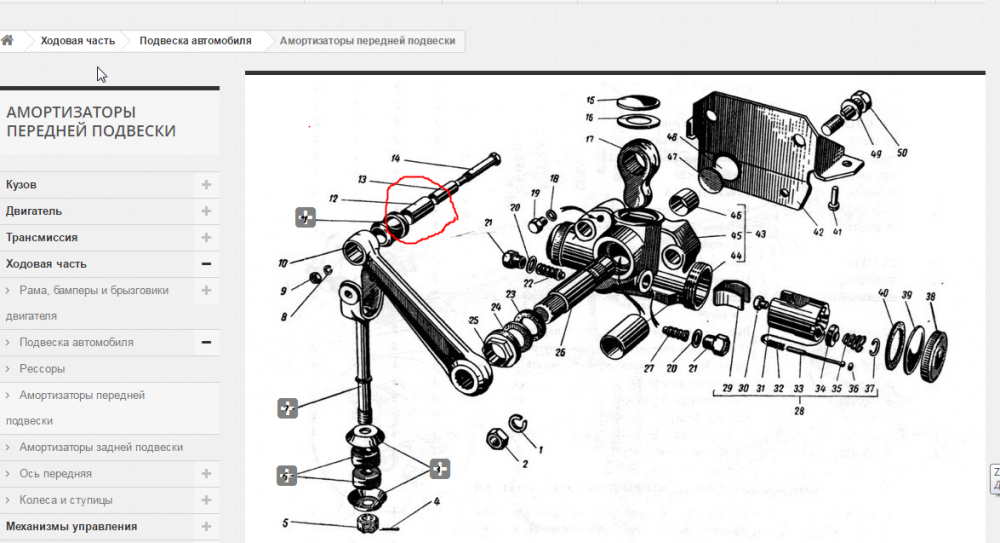The image size is (1000, 543).
Task: Expand Колеса и ступицы with its plus
Action: tap(206, 499)
